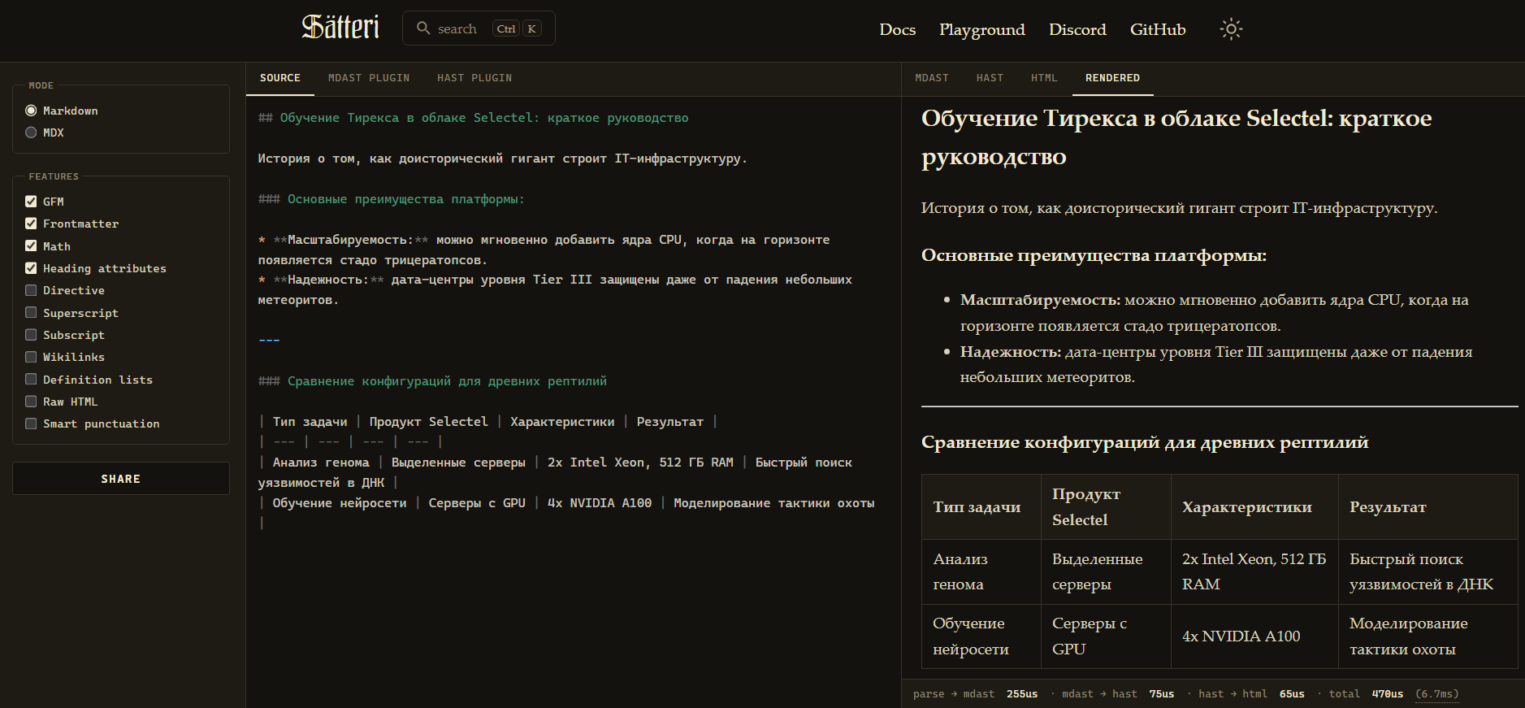Toggle the light theme sun icon

1231,29
